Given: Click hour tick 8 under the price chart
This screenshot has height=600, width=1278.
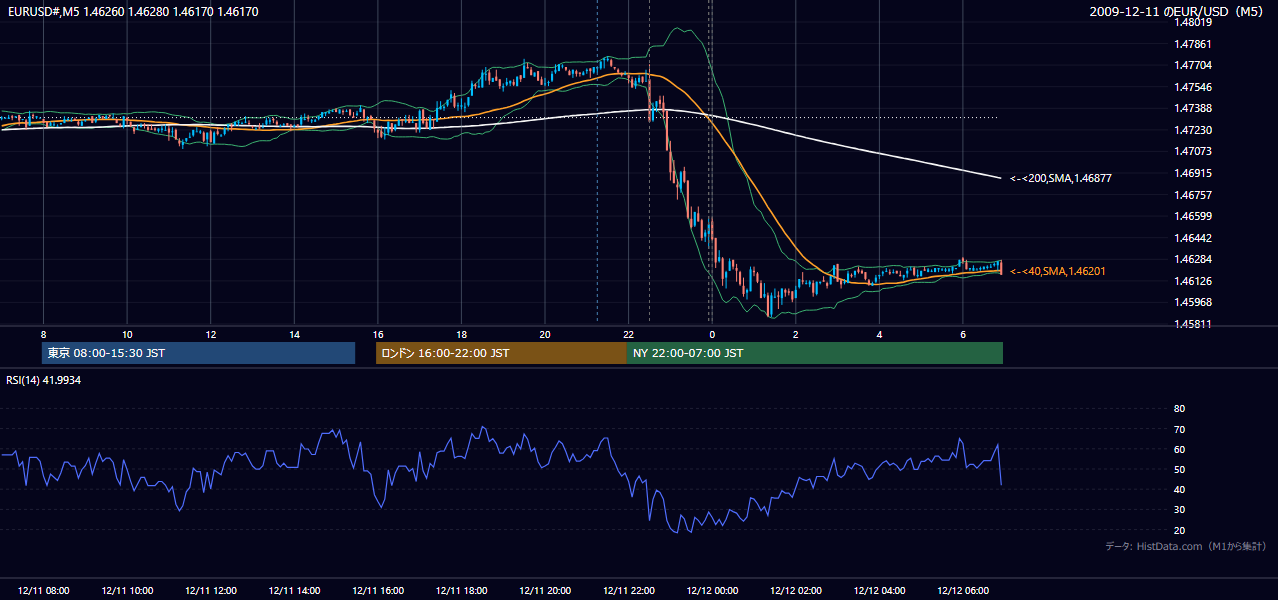Looking at the screenshot, I should [x=43, y=334].
